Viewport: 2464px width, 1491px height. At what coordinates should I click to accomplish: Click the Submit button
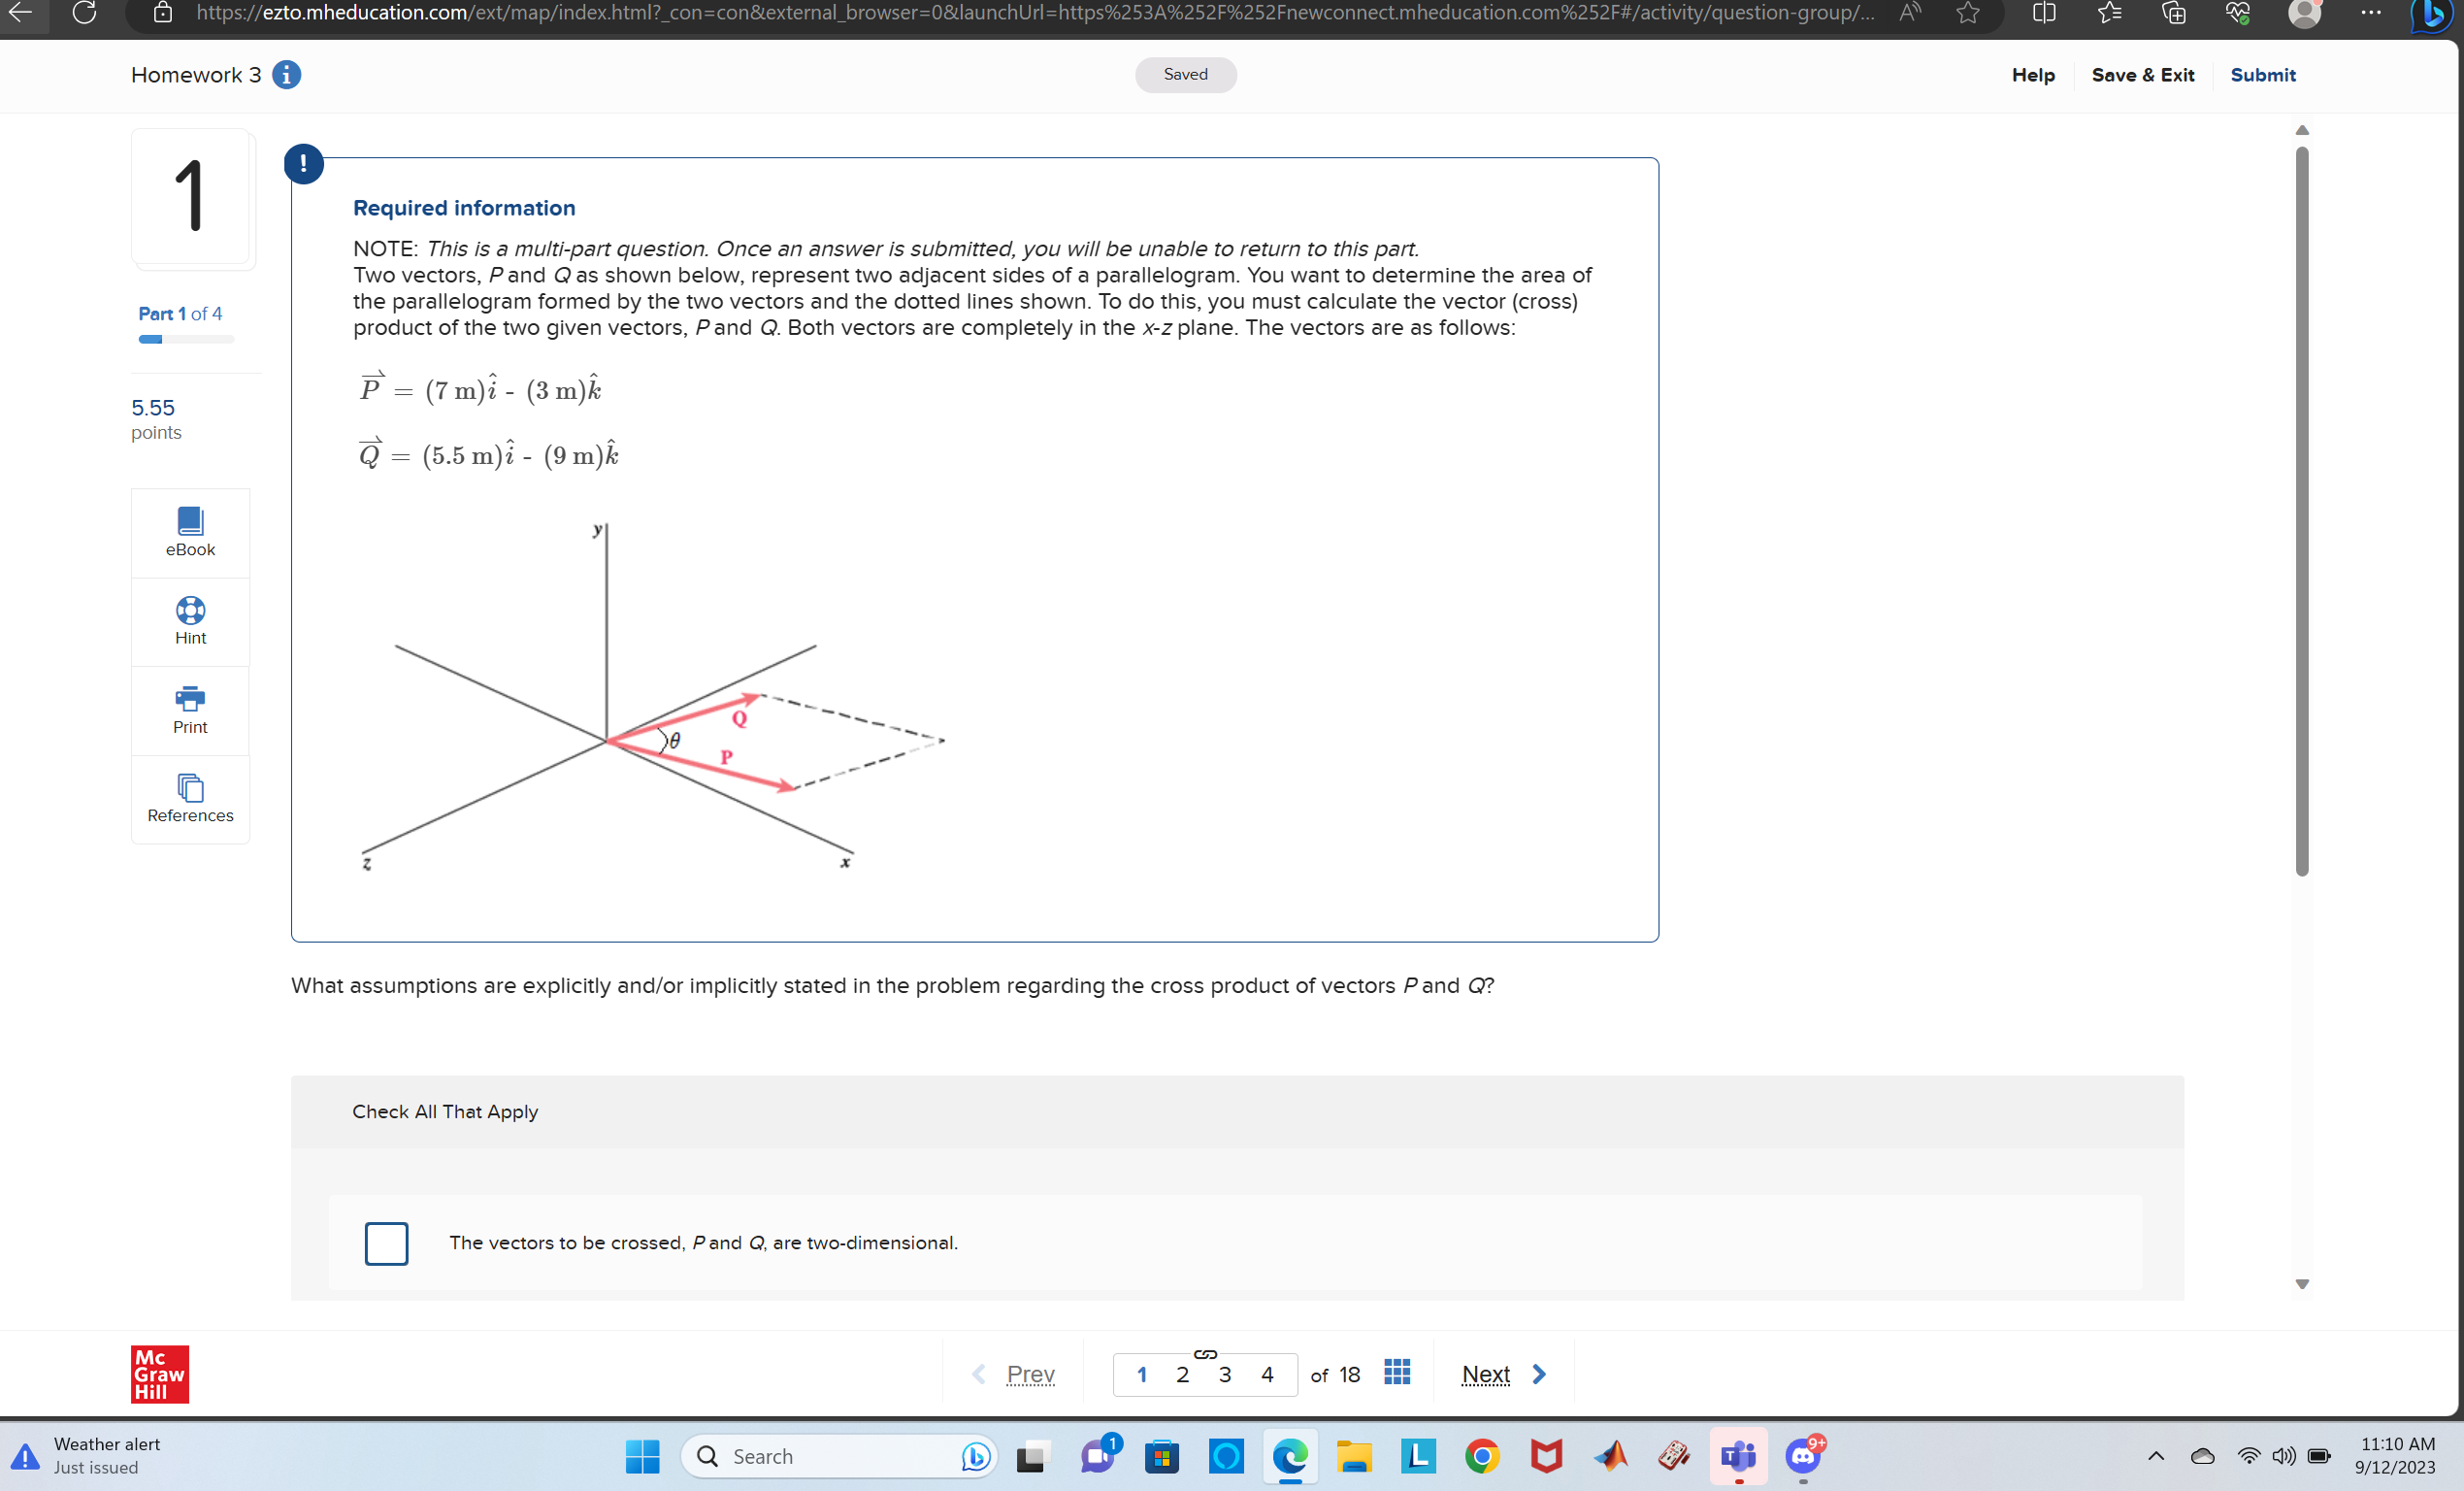(x=2262, y=75)
